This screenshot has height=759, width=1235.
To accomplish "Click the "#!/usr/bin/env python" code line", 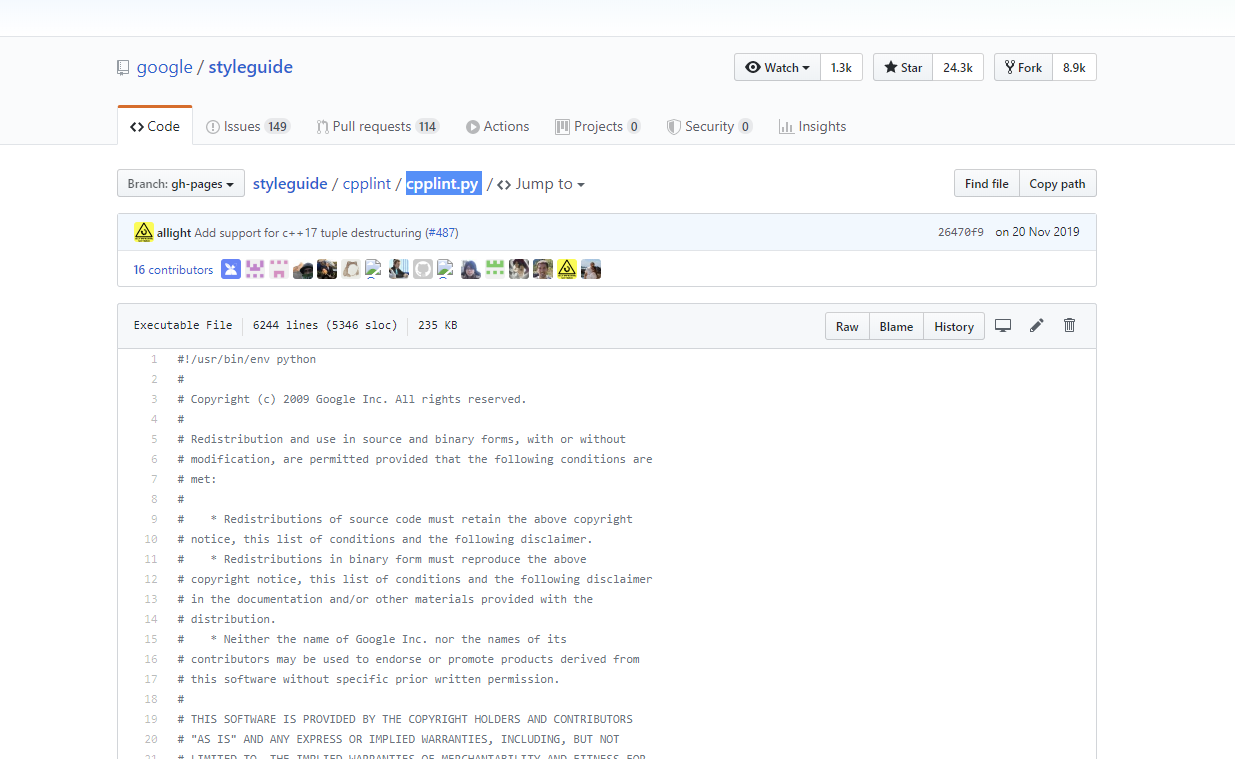I will tap(247, 359).
